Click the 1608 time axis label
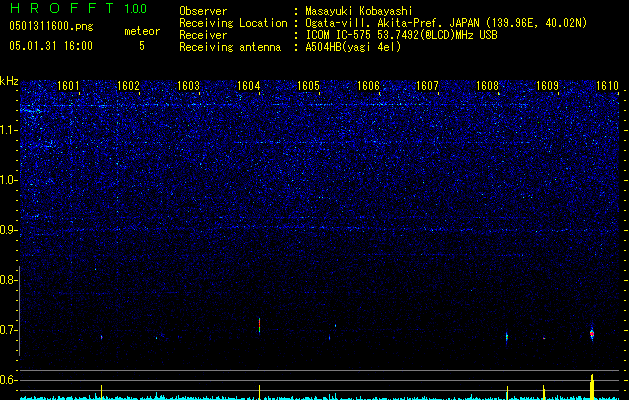Screen dimensions: 629x400 click(x=487, y=85)
